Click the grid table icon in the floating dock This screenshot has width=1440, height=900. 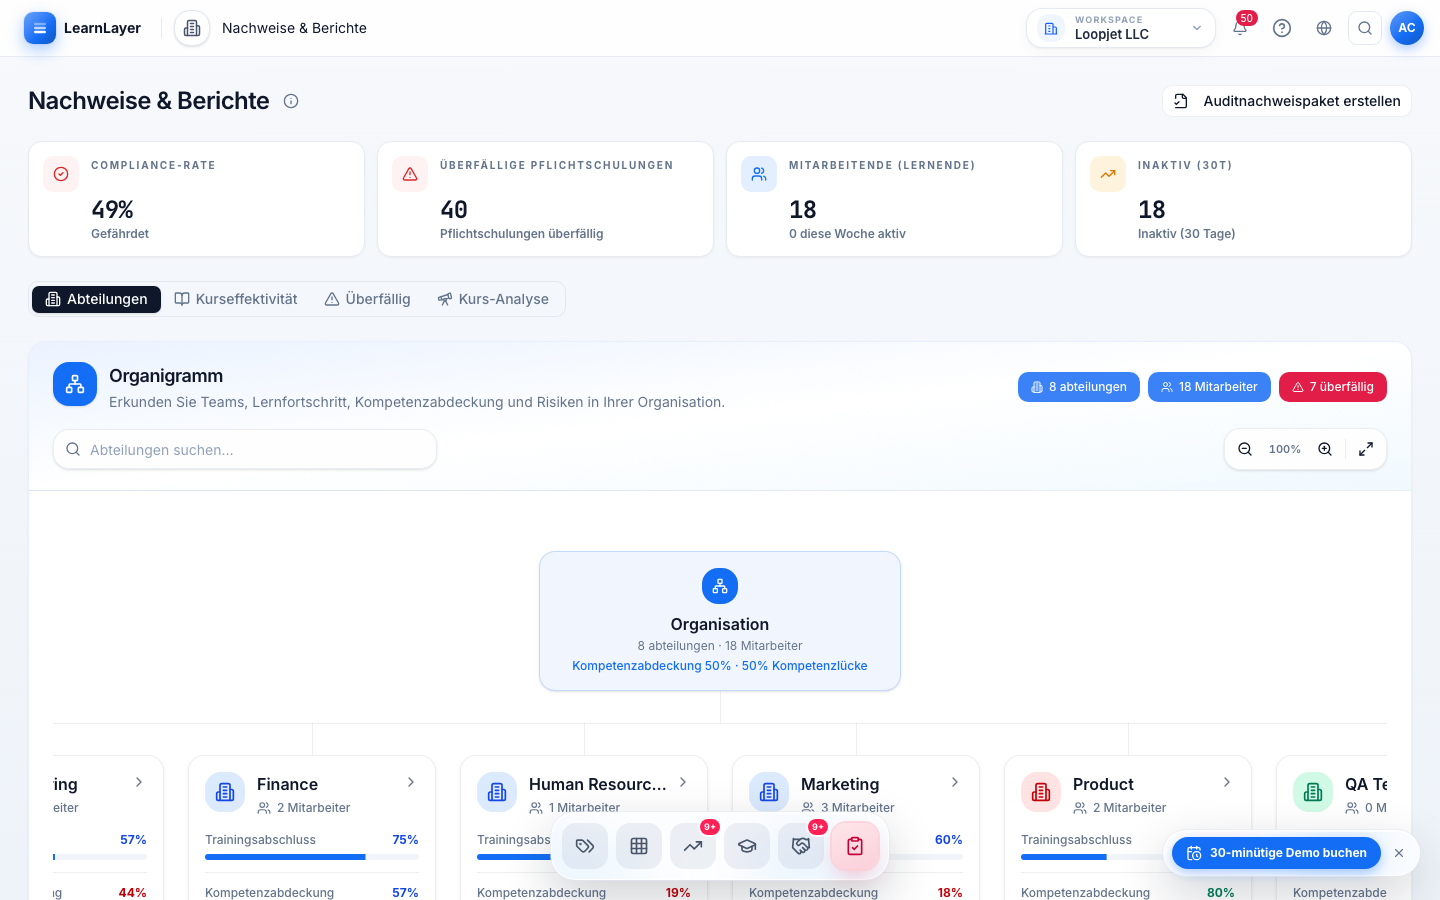click(x=639, y=846)
